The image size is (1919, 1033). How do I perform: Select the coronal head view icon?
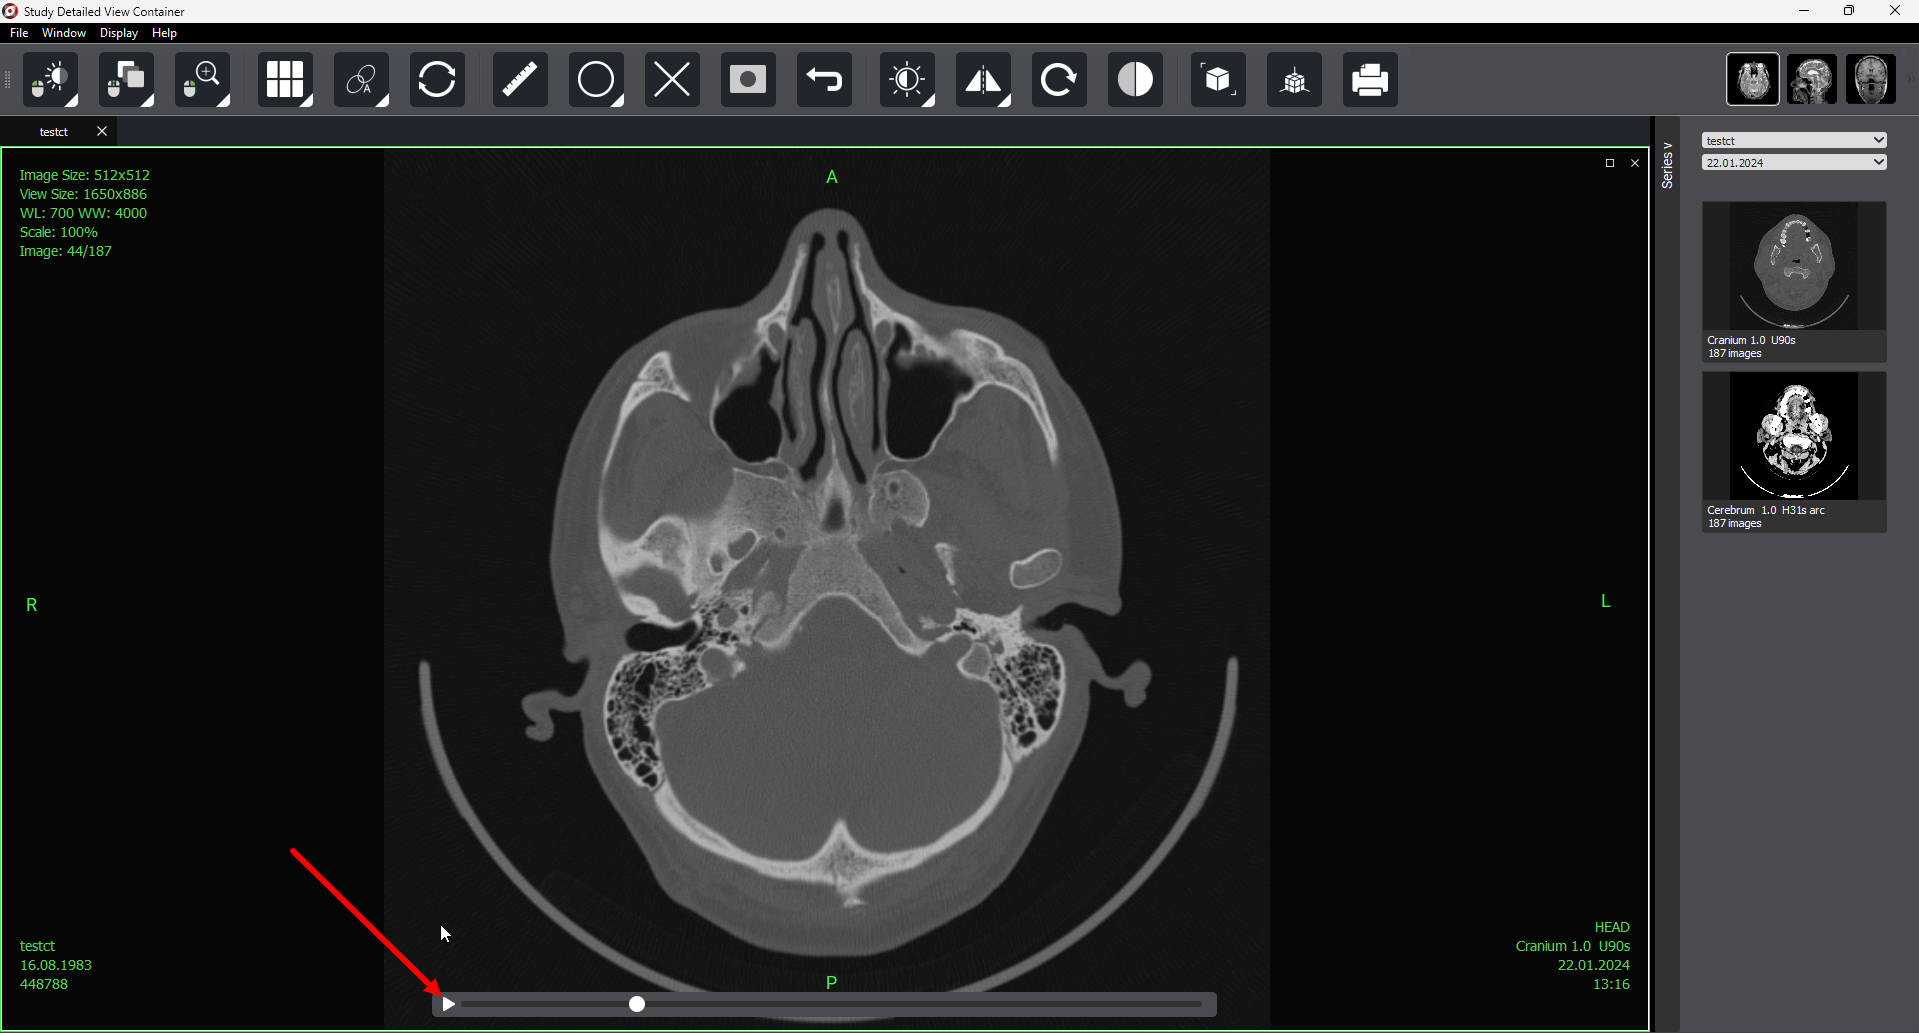click(1870, 79)
